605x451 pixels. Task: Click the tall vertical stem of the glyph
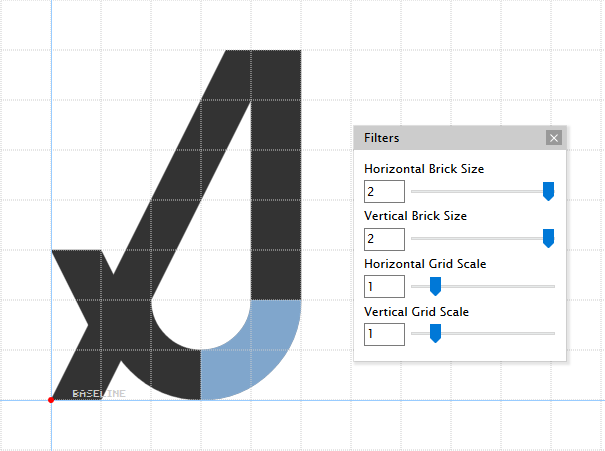pos(276,170)
